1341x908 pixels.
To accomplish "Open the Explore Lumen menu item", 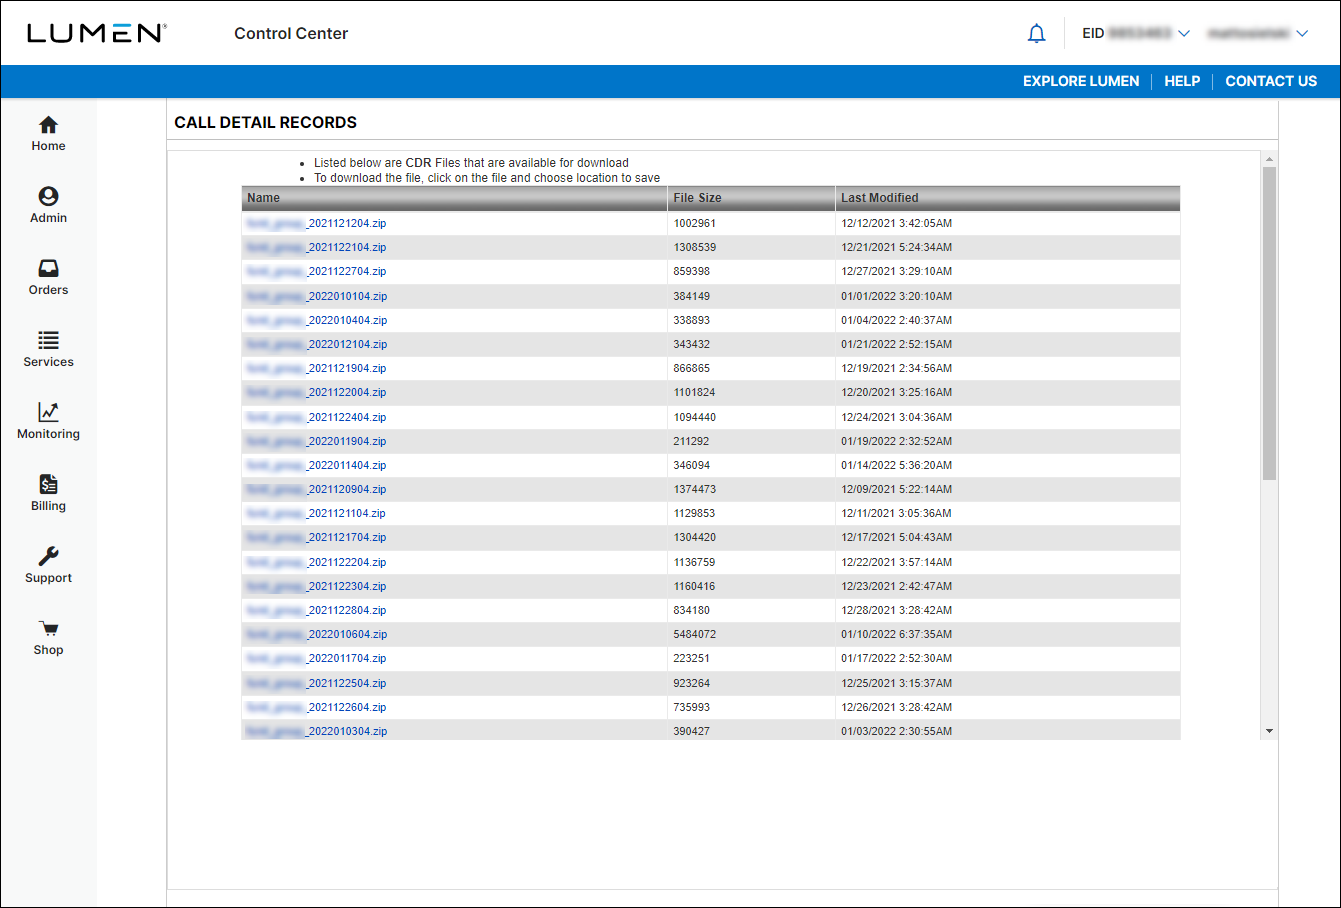I will click(x=1081, y=81).
